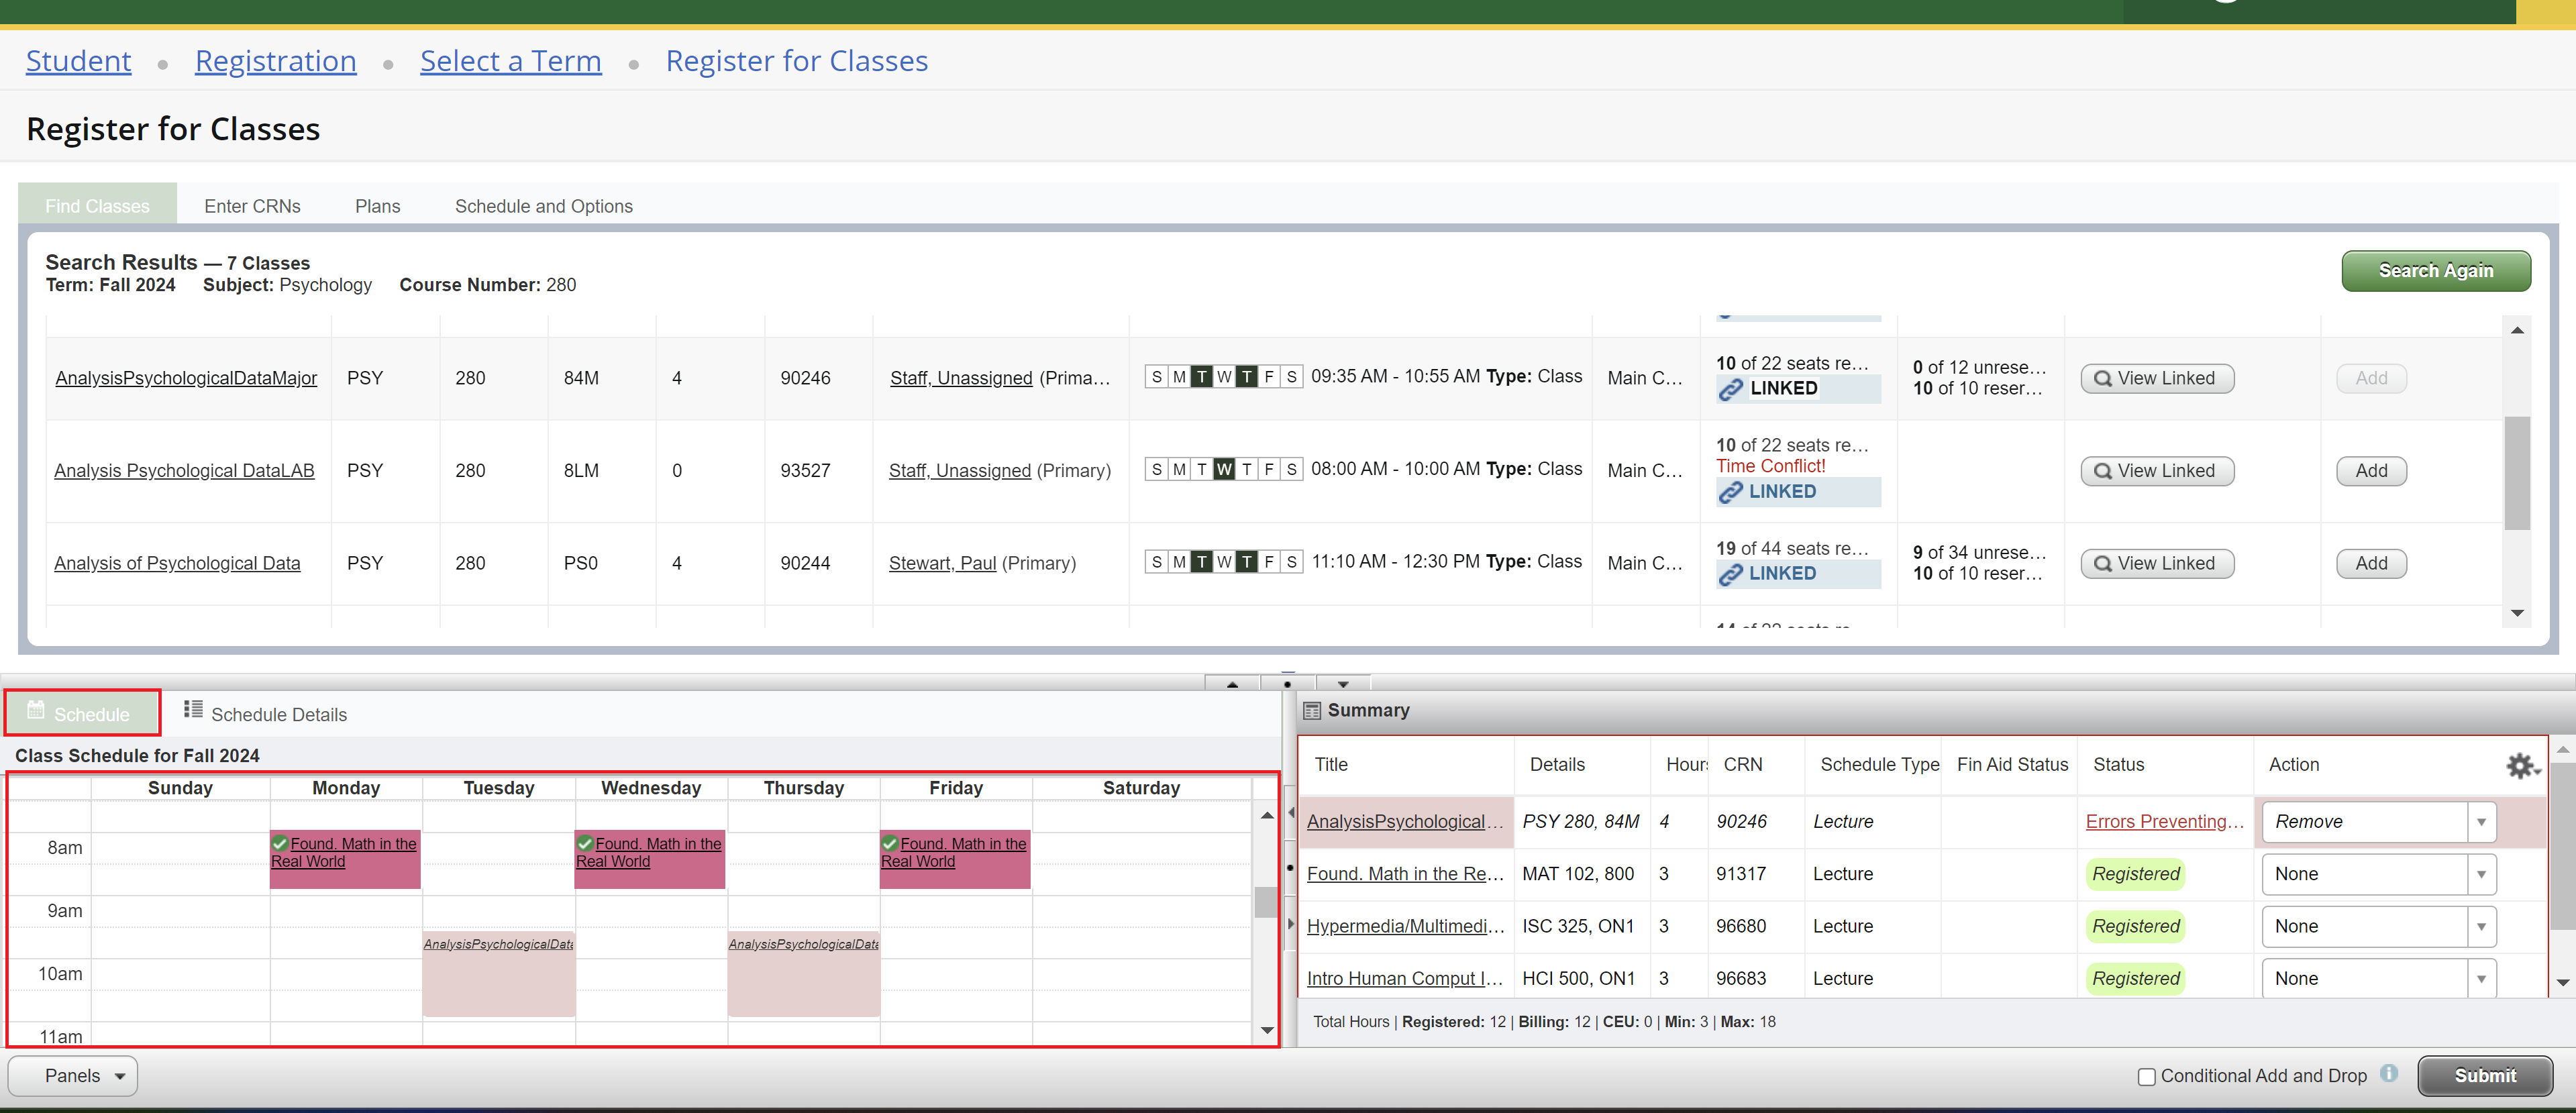The image size is (2576, 1113).
Task: Click the calendar scrollbar down arrow
Action: 1266,1030
